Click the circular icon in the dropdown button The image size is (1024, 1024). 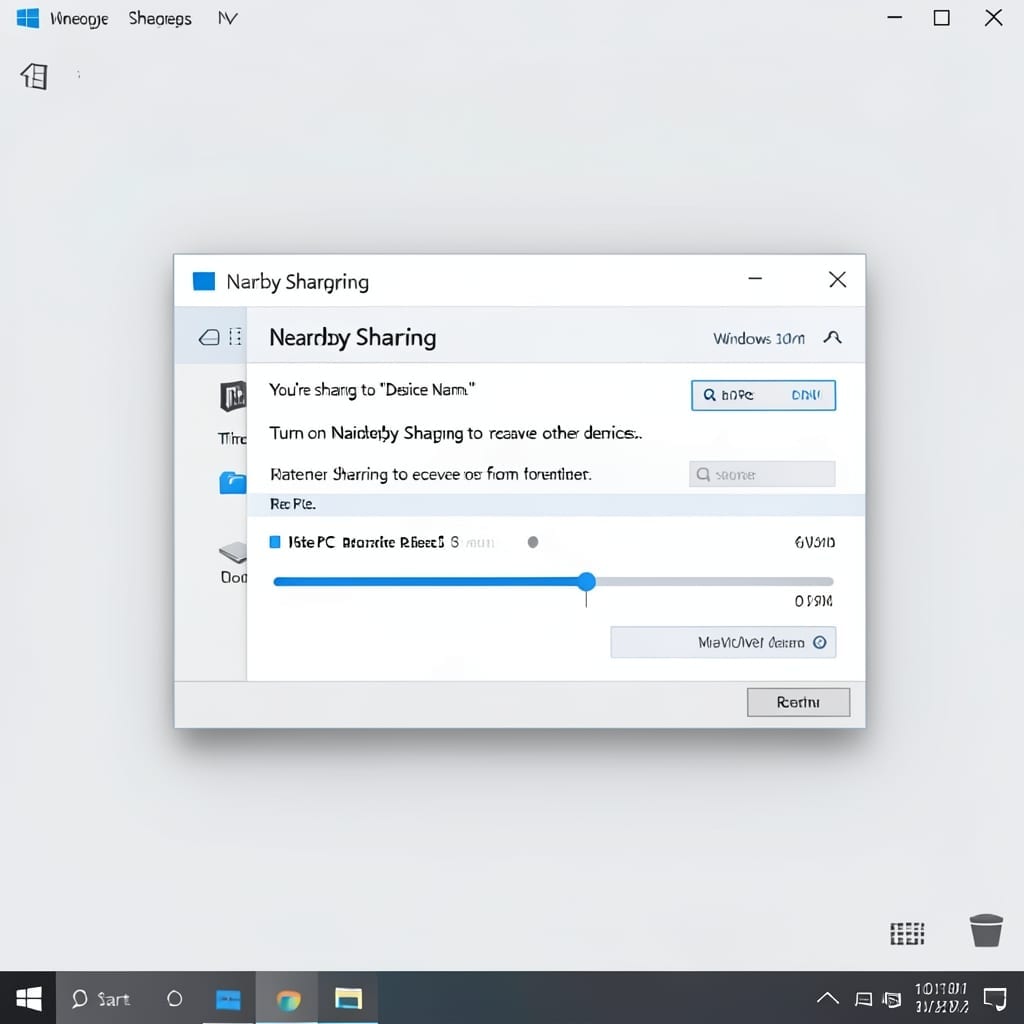[x=820, y=643]
